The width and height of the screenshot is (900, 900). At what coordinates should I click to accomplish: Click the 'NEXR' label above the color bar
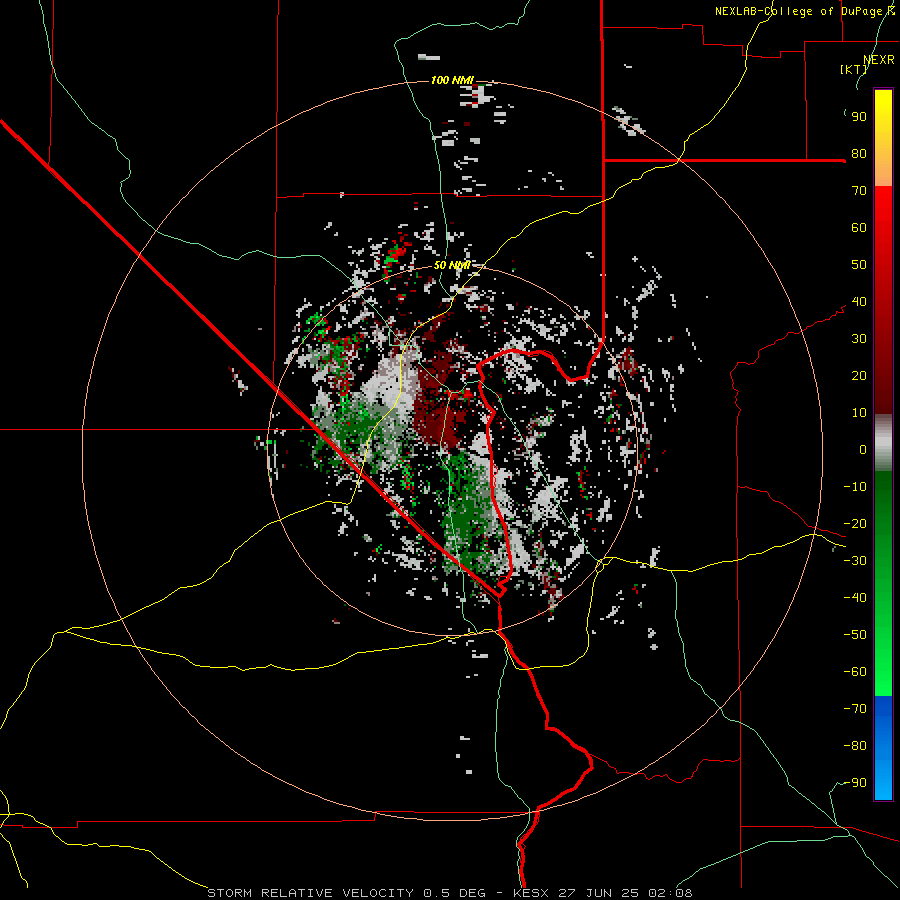[879, 60]
